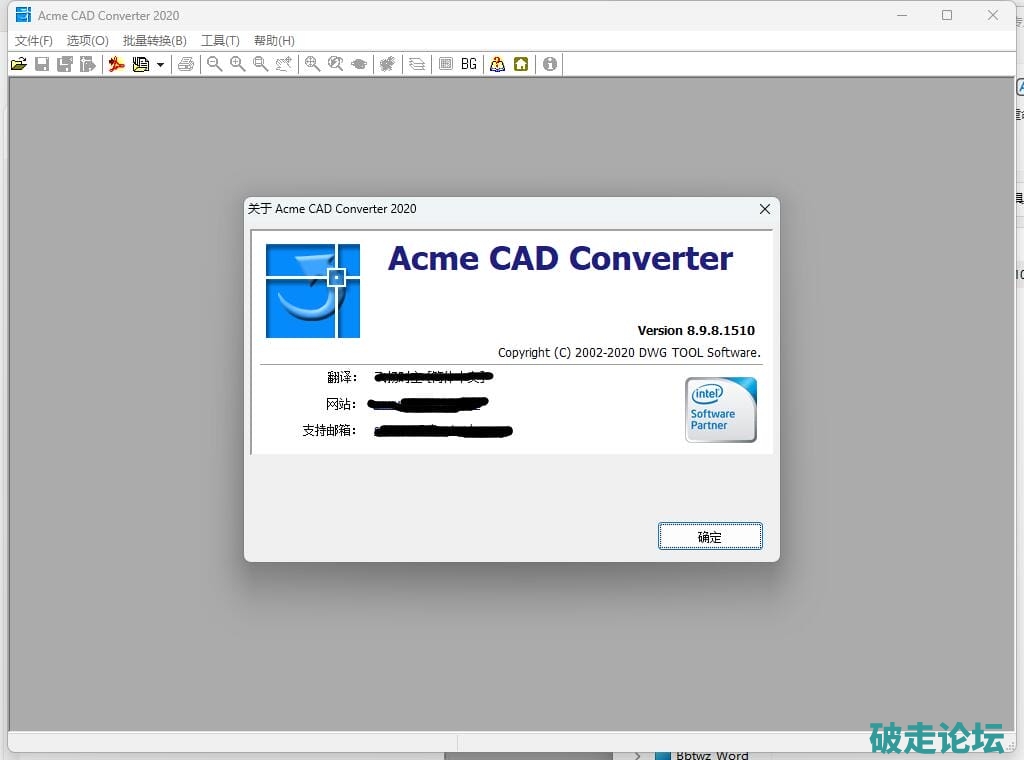This screenshot has height=760, width=1024.
Task: Open the 文件(F) menu
Action: (34, 41)
